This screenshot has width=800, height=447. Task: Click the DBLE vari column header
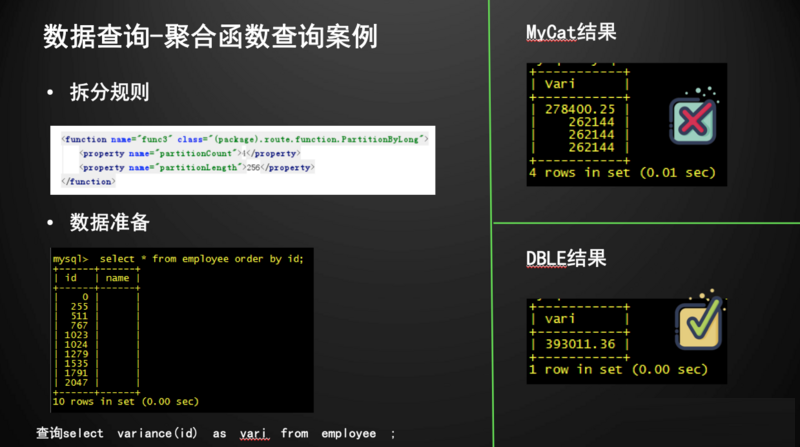point(559,319)
